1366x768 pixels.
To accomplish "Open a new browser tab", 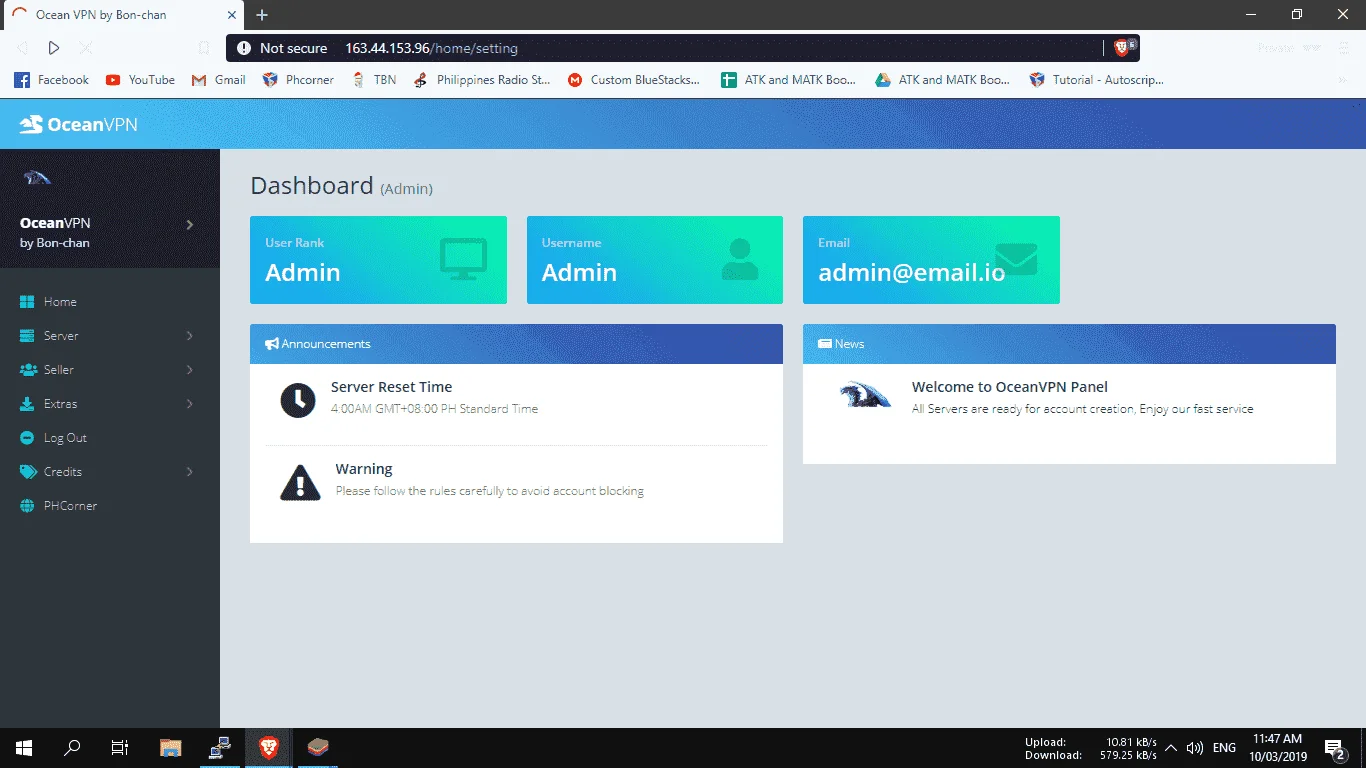I will (262, 15).
